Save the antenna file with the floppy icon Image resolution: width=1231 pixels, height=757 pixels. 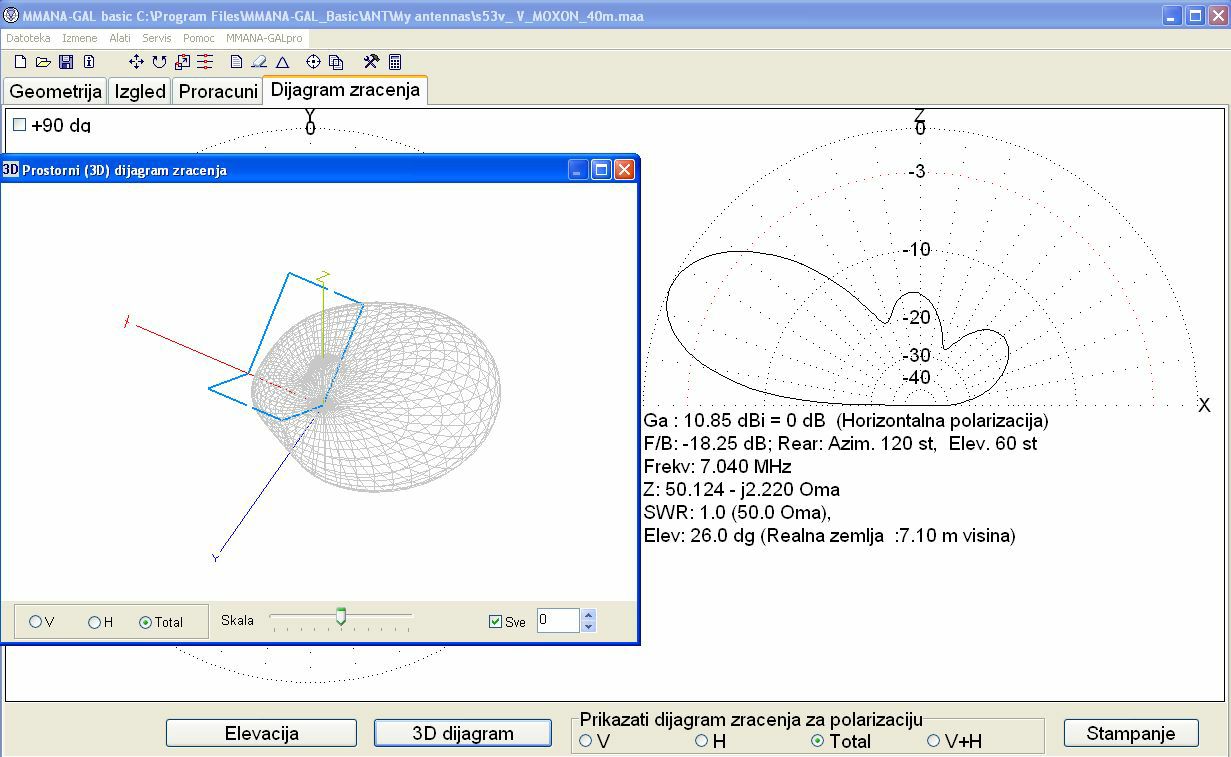[x=66, y=62]
